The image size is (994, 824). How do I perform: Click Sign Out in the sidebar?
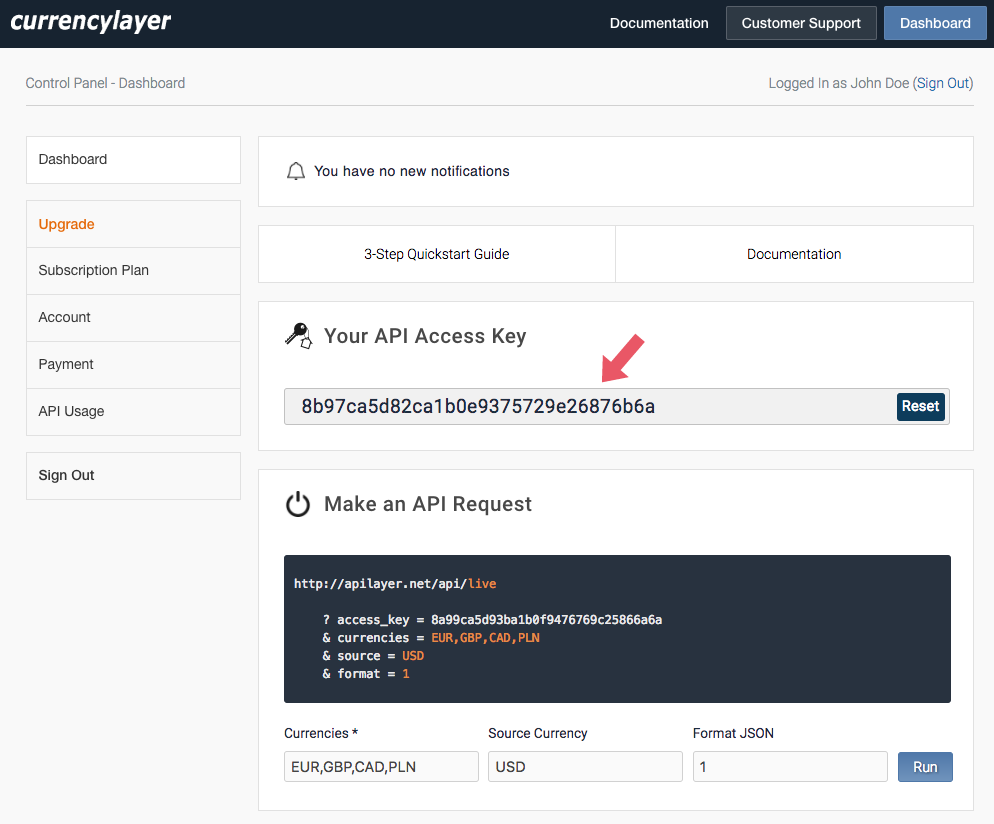coord(133,475)
